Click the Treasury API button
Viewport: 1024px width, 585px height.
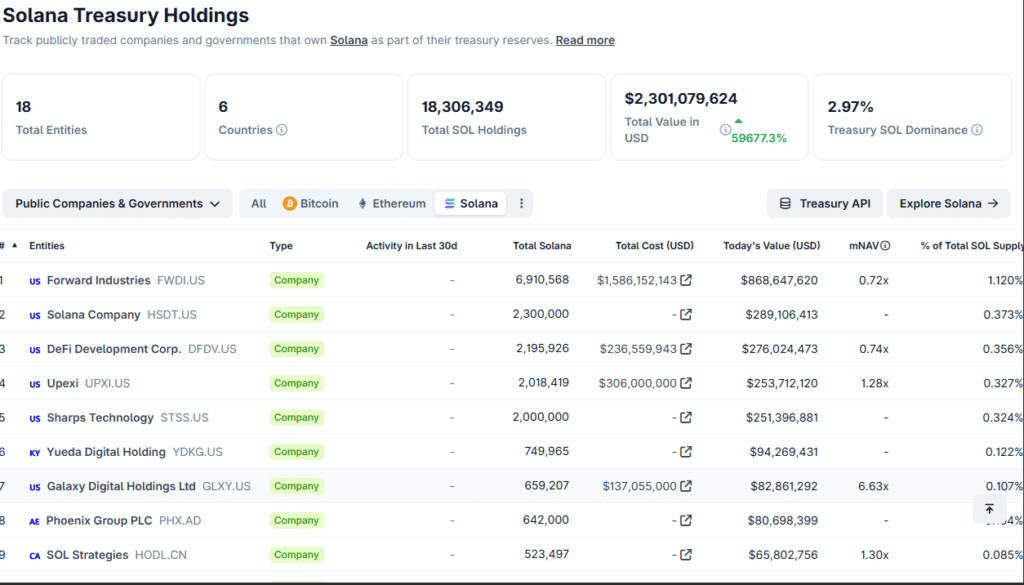(x=824, y=204)
